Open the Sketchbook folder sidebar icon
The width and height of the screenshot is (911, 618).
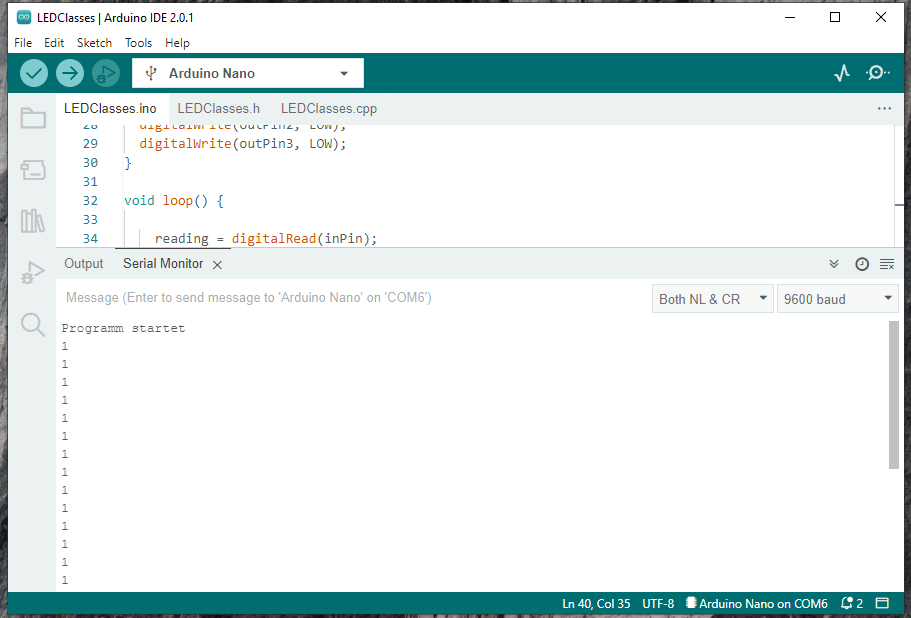[33, 118]
